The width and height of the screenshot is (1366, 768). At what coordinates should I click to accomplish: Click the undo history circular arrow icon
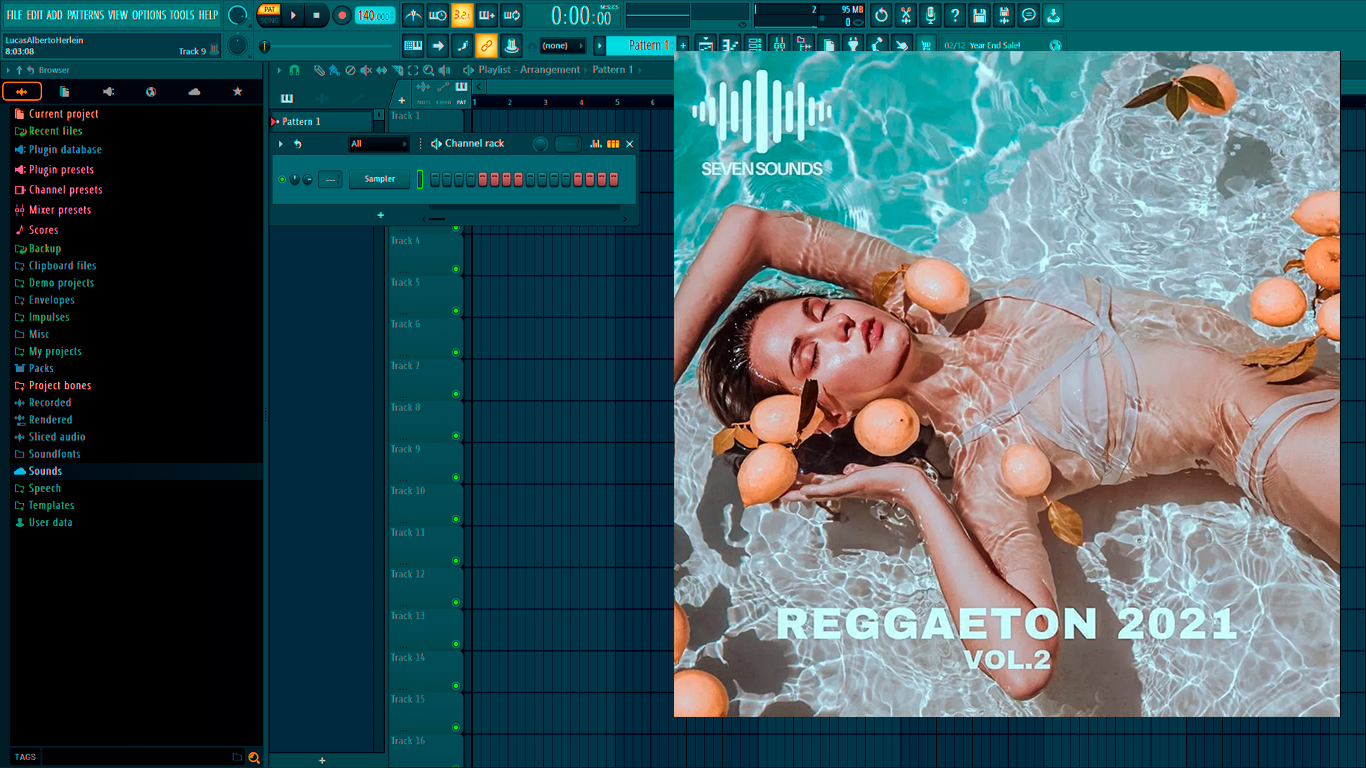tap(881, 15)
